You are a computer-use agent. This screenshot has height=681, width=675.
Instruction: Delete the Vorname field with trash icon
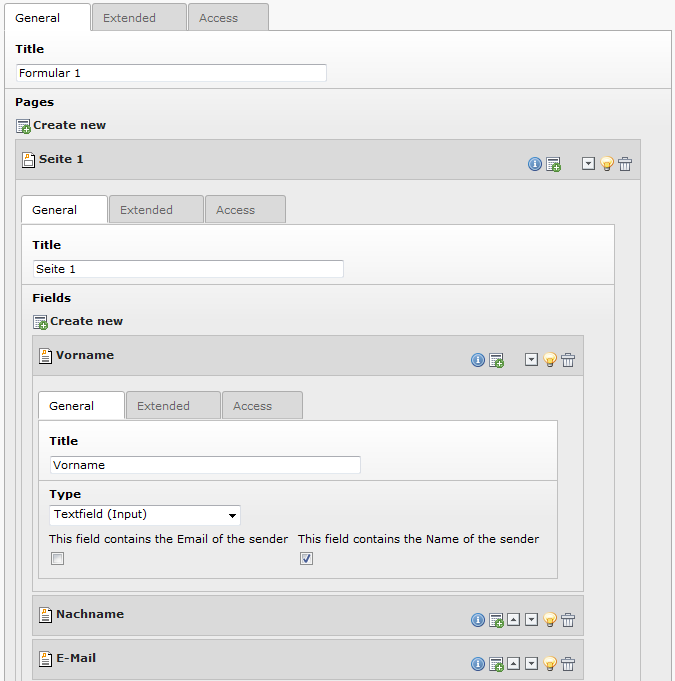(x=568, y=360)
